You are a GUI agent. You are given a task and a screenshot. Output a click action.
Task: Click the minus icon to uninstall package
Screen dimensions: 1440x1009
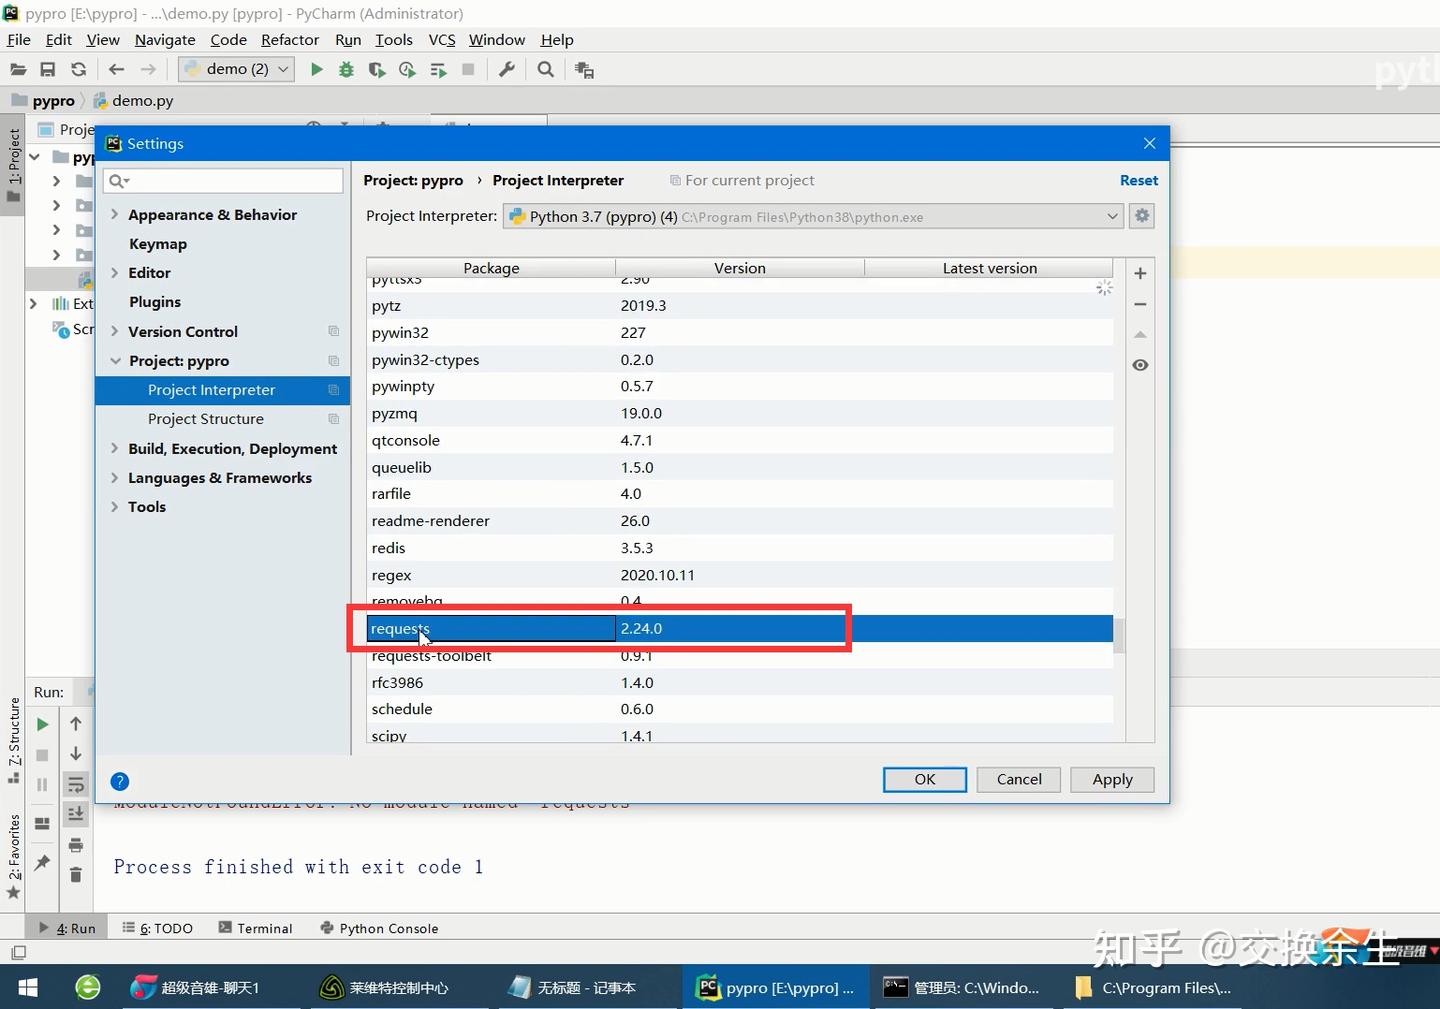coord(1139,304)
